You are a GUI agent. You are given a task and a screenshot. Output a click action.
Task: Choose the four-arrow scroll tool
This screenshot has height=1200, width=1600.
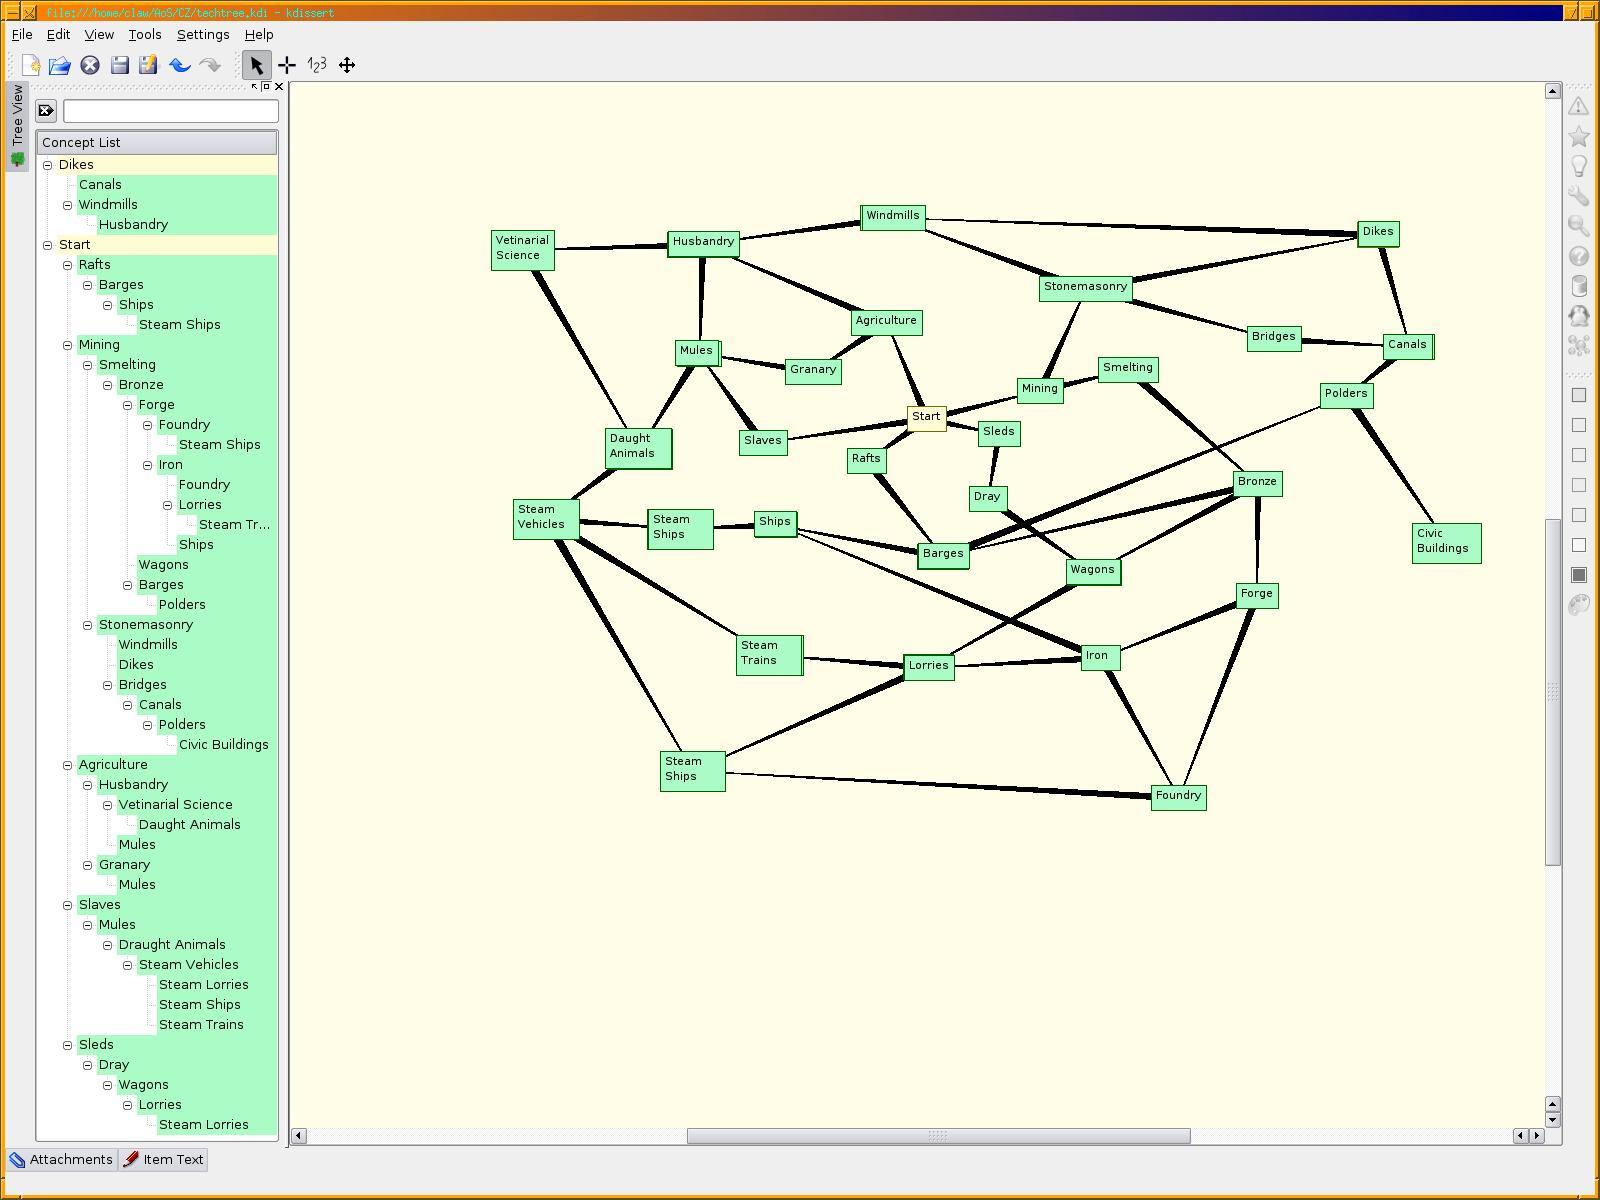pos(347,65)
